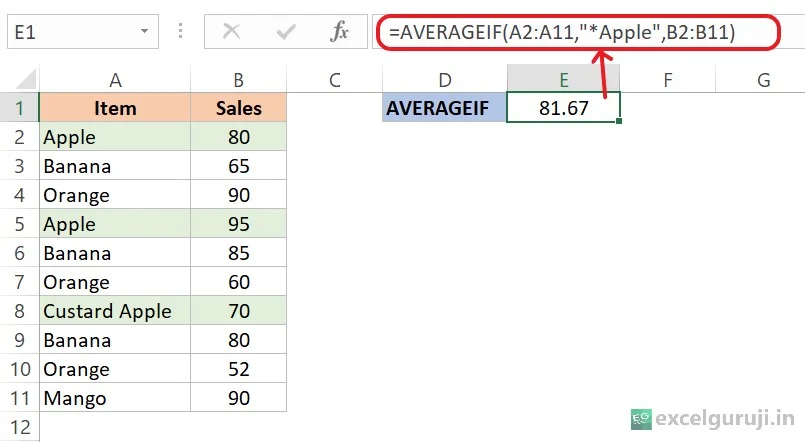This screenshot has width=805, height=442.
Task: Click sales value 85
Action: [238, 253]
